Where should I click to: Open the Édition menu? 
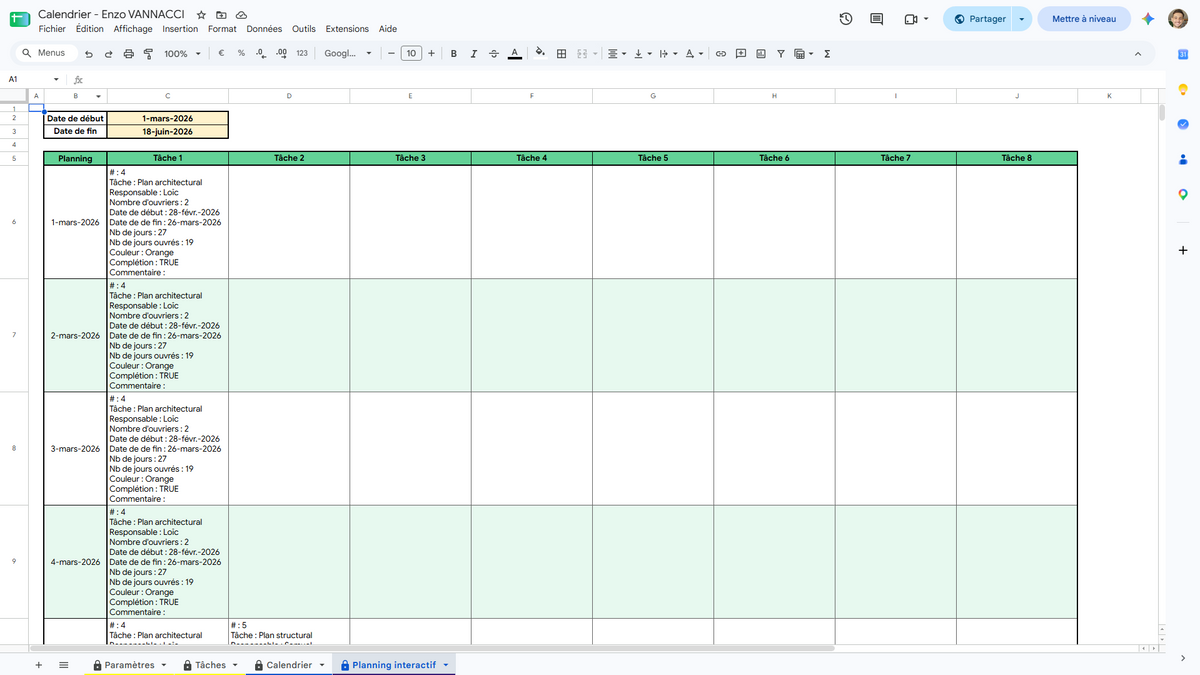coord(89,29)
